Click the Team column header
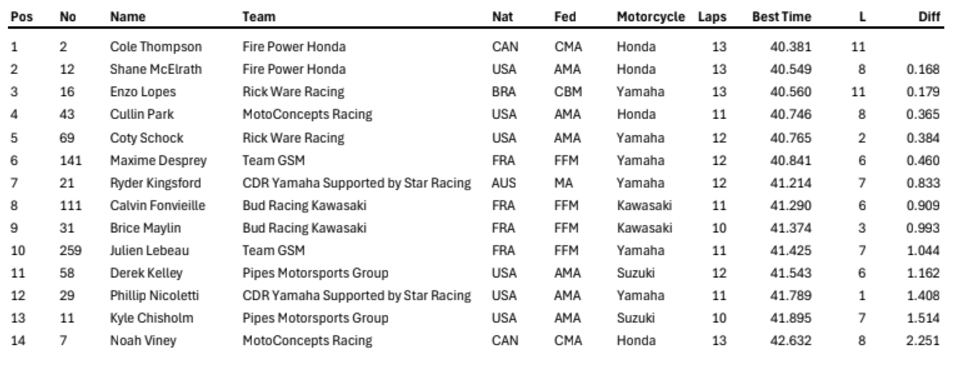 pyautogui.click(x=259, y=17)
